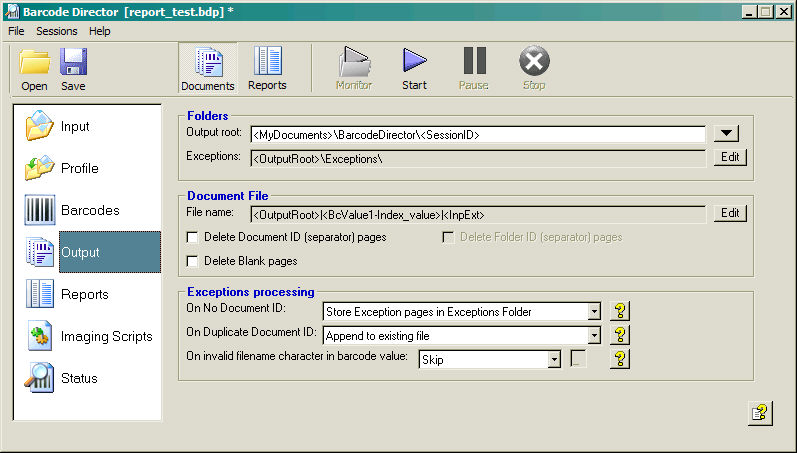Click Edit button for Exceptions folder
Screen dimensions: 797x453
tap(730, 157)
